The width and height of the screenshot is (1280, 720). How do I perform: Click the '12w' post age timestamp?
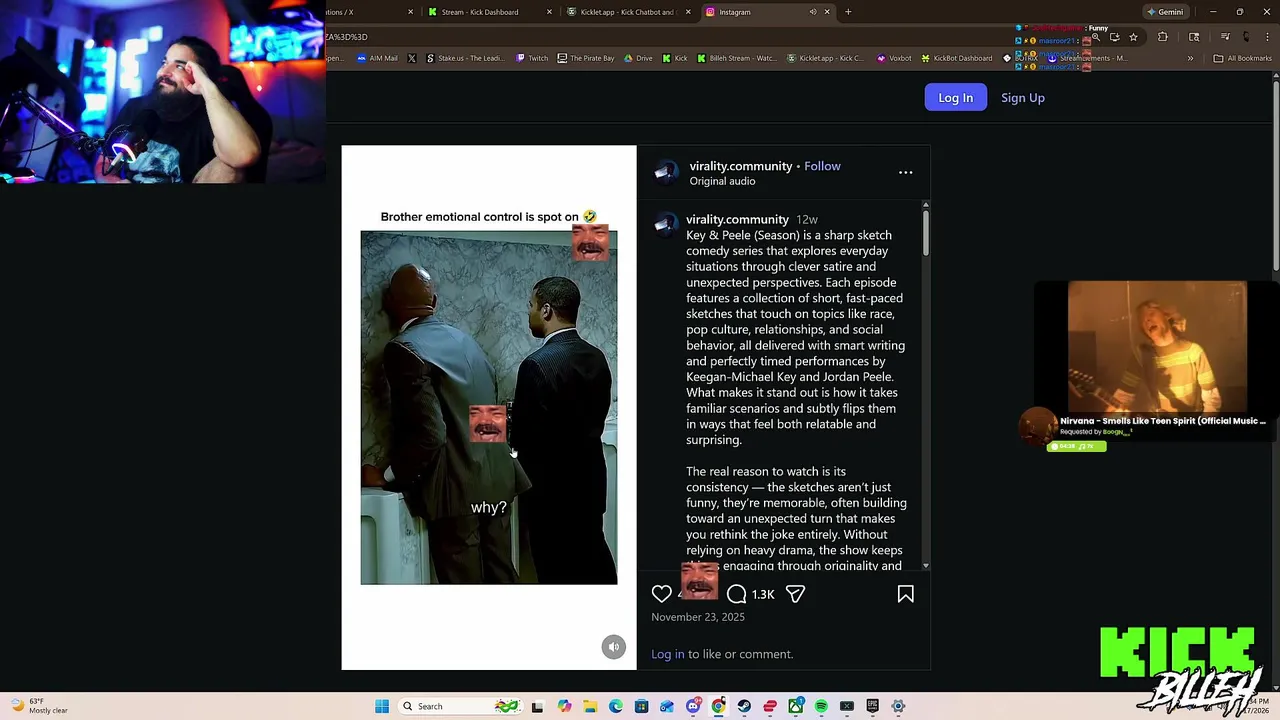807,219
